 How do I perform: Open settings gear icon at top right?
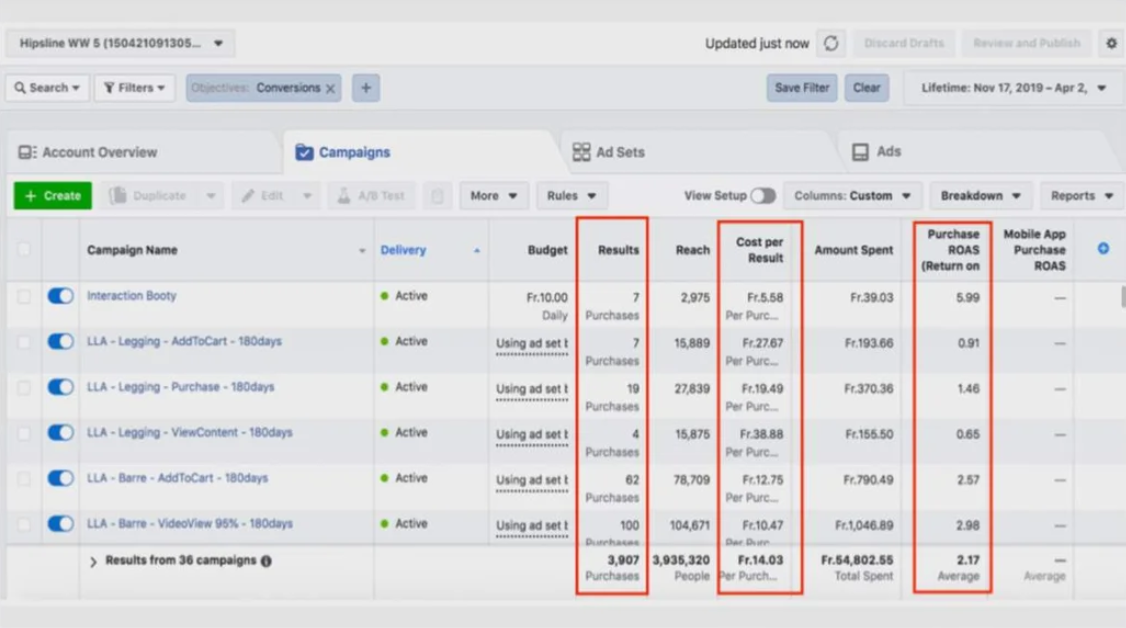[x=1111, y=44]
